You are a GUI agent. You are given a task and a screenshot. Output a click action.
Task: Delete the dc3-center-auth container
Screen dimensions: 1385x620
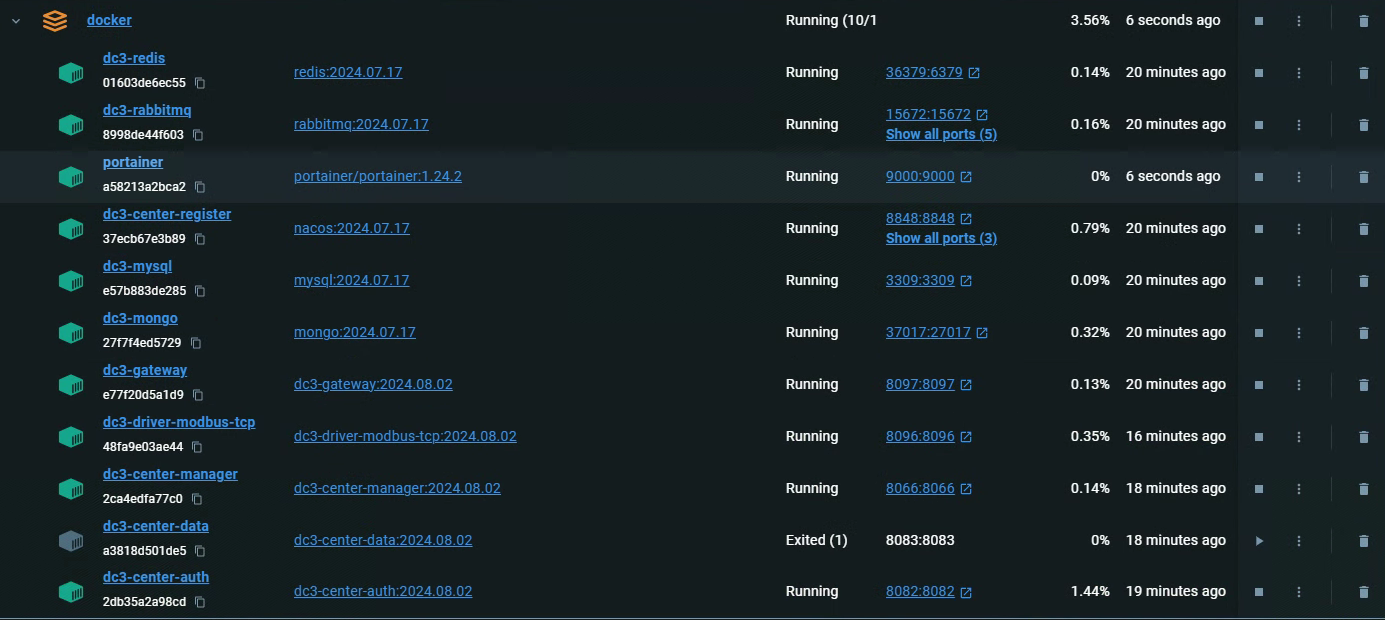tap(1363, 593)
